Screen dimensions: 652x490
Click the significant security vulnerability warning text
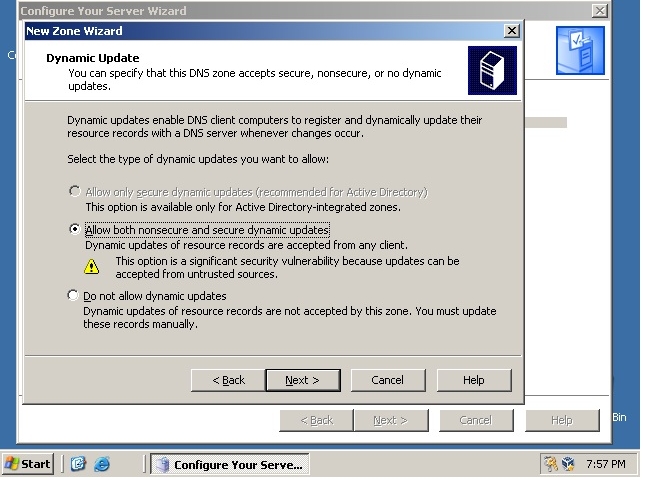coord(287,267)
